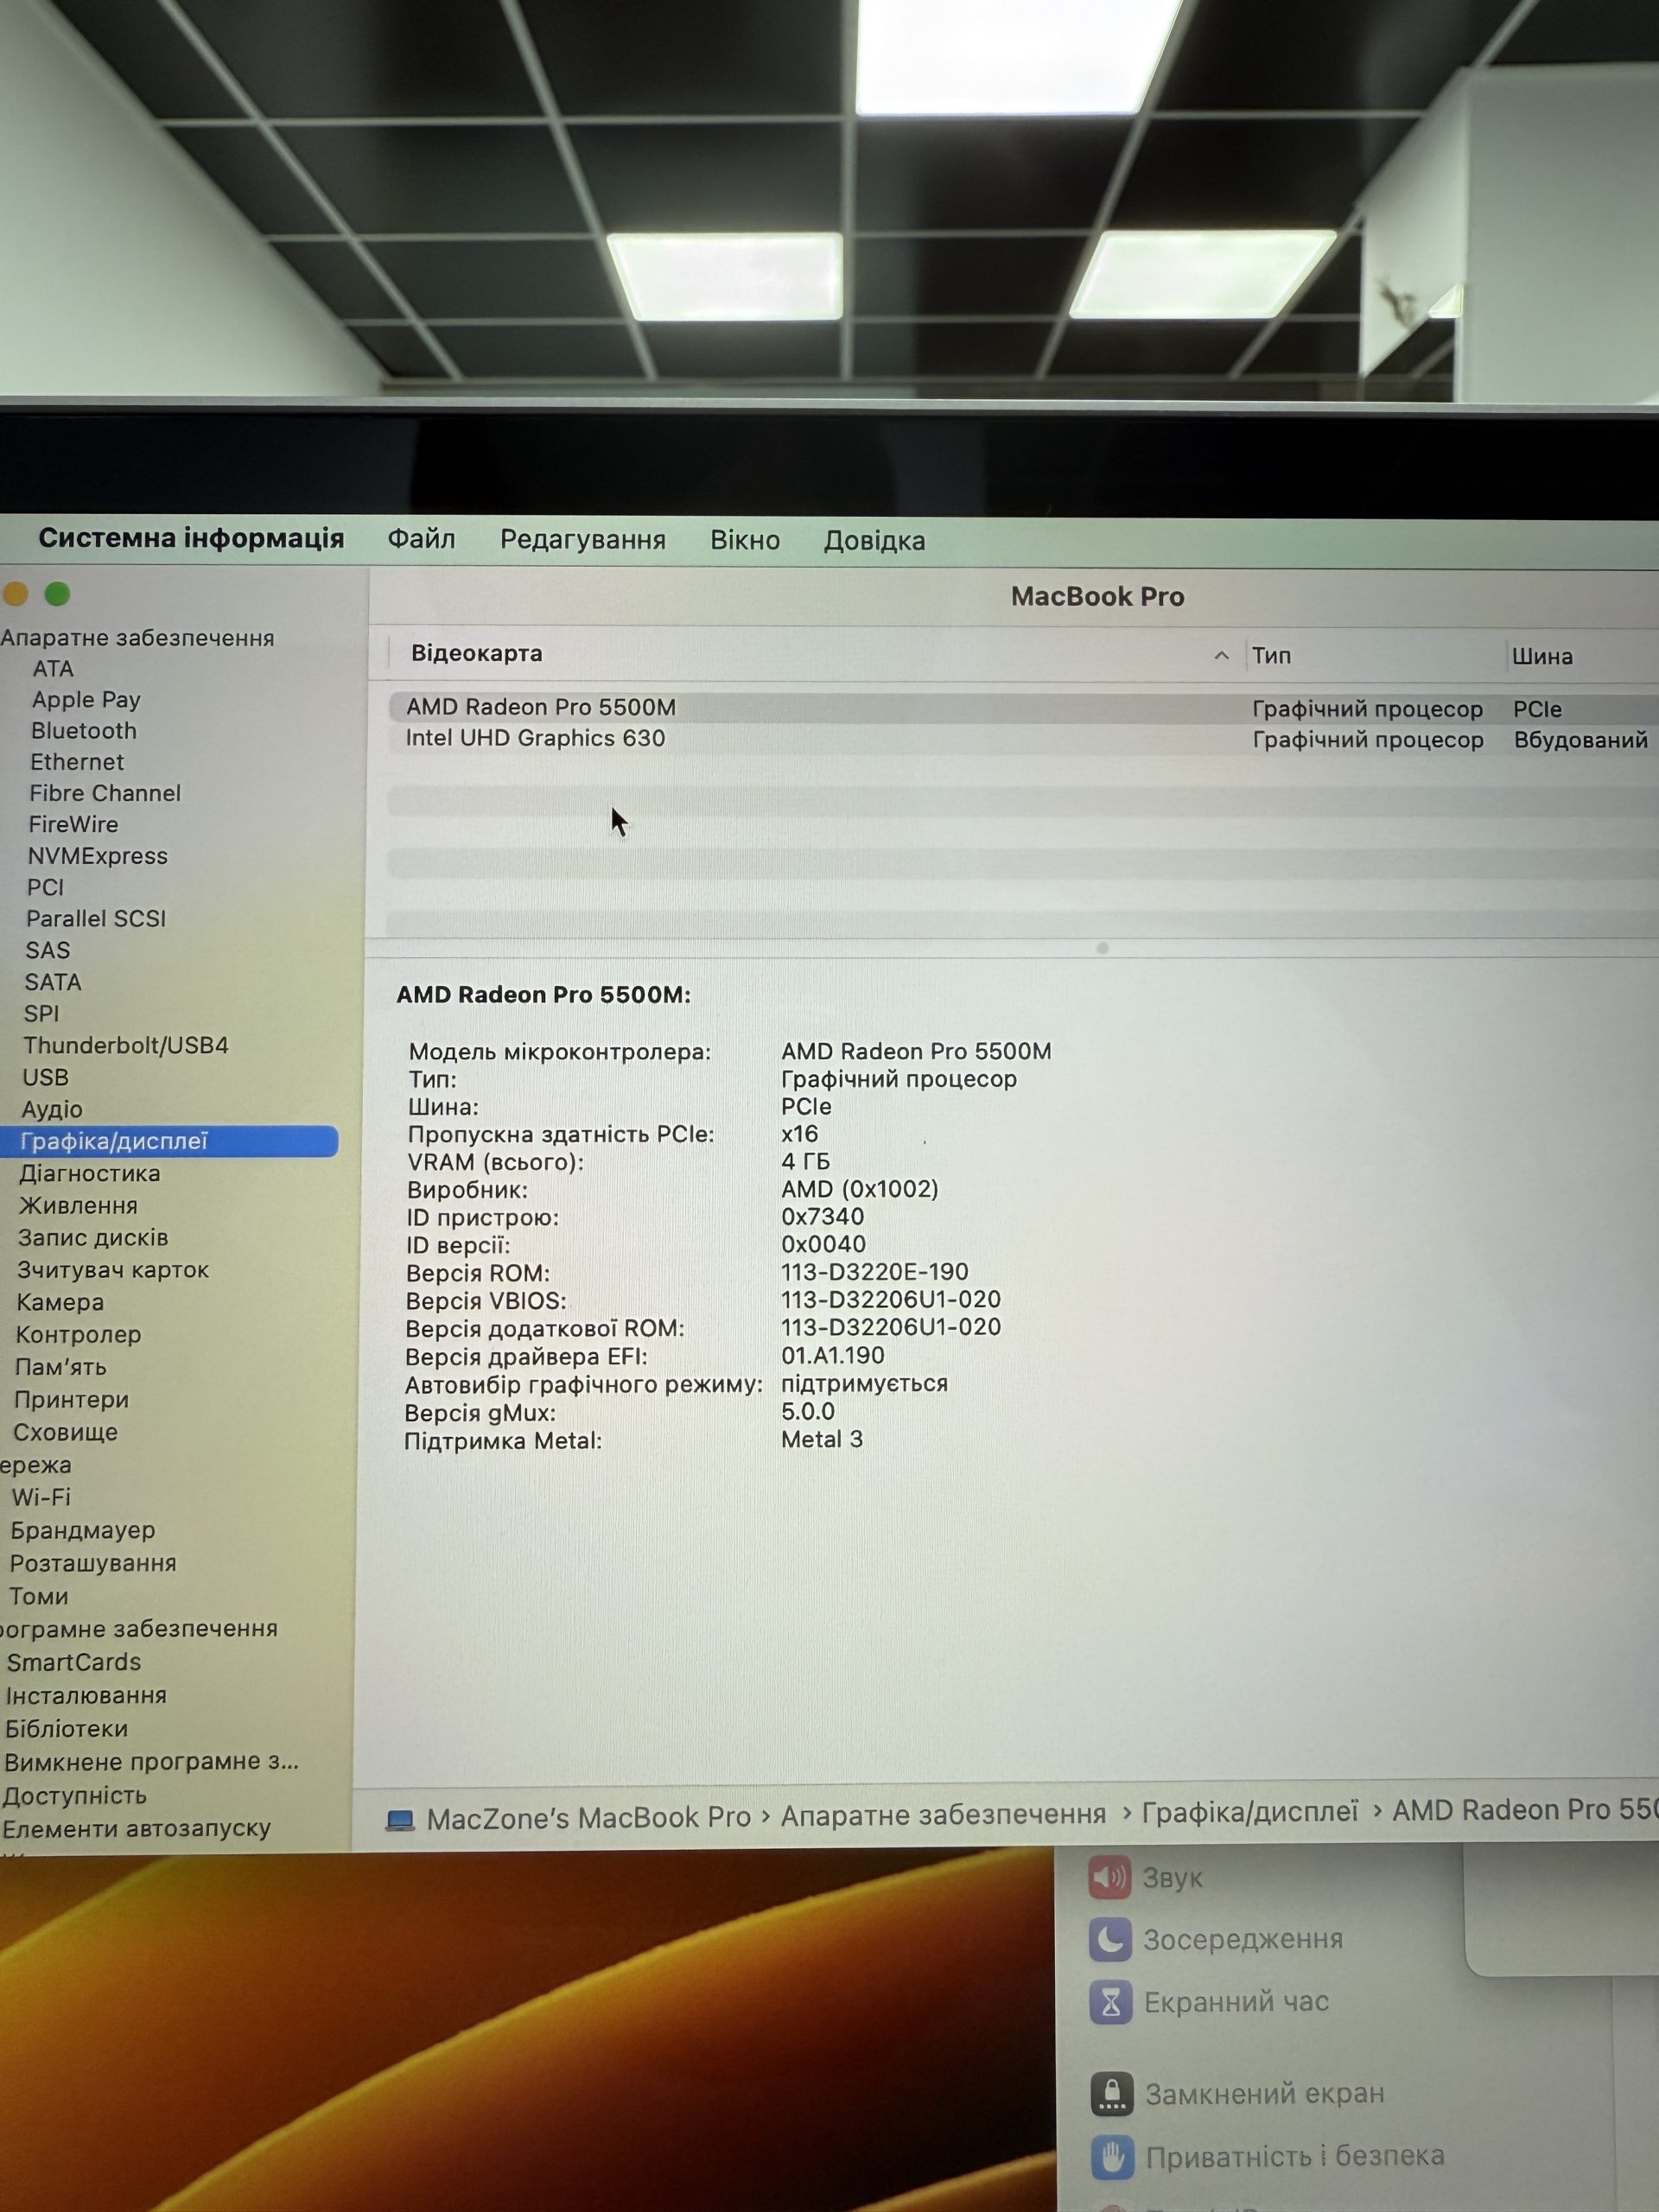Sort by the Шина column header

click(x=1542, y=657)
